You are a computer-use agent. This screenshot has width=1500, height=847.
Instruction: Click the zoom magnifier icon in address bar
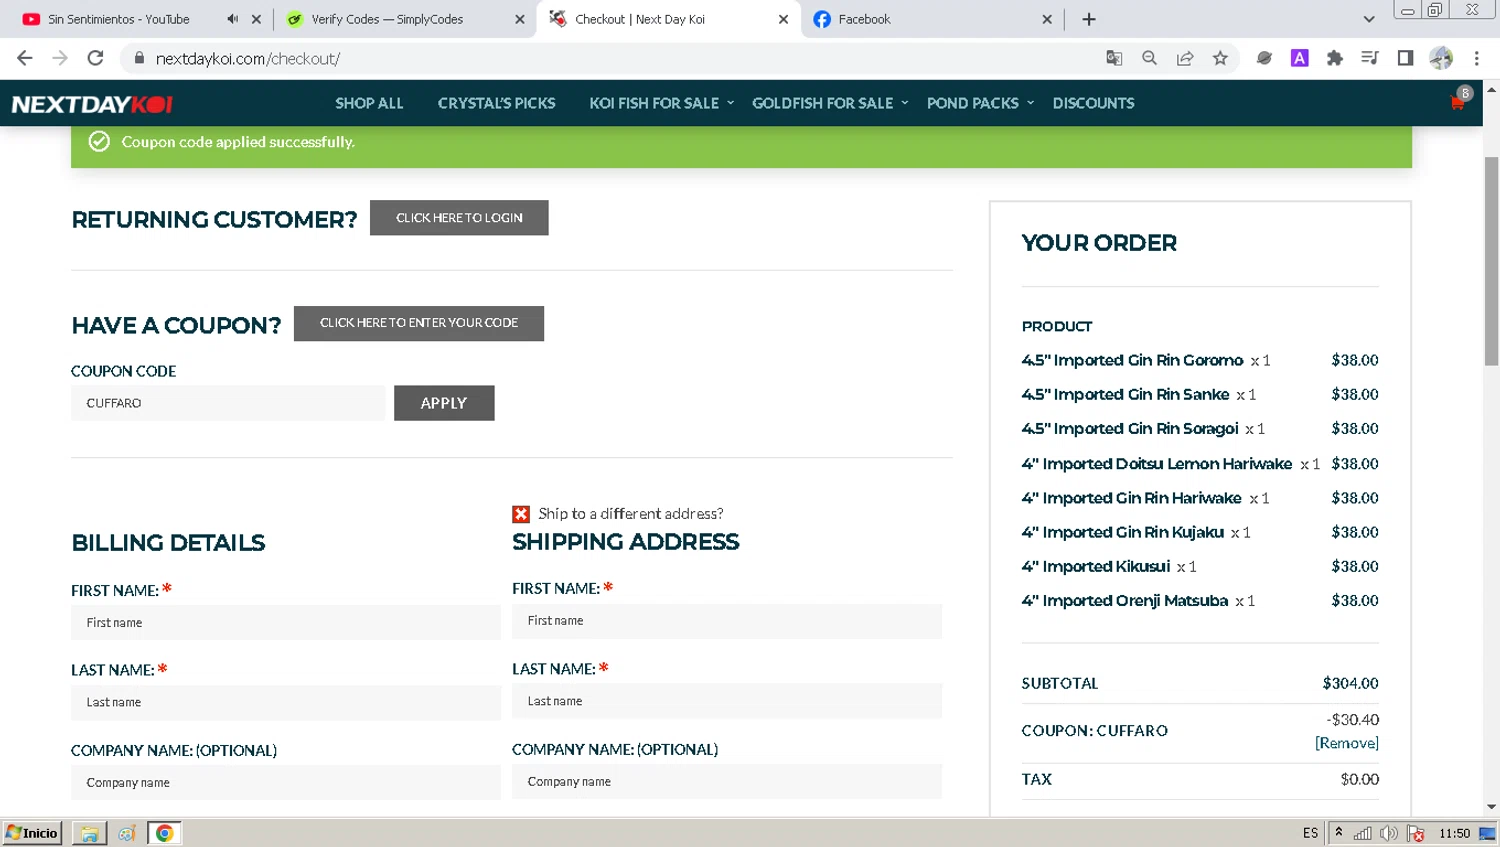[x=1149, y=58]
